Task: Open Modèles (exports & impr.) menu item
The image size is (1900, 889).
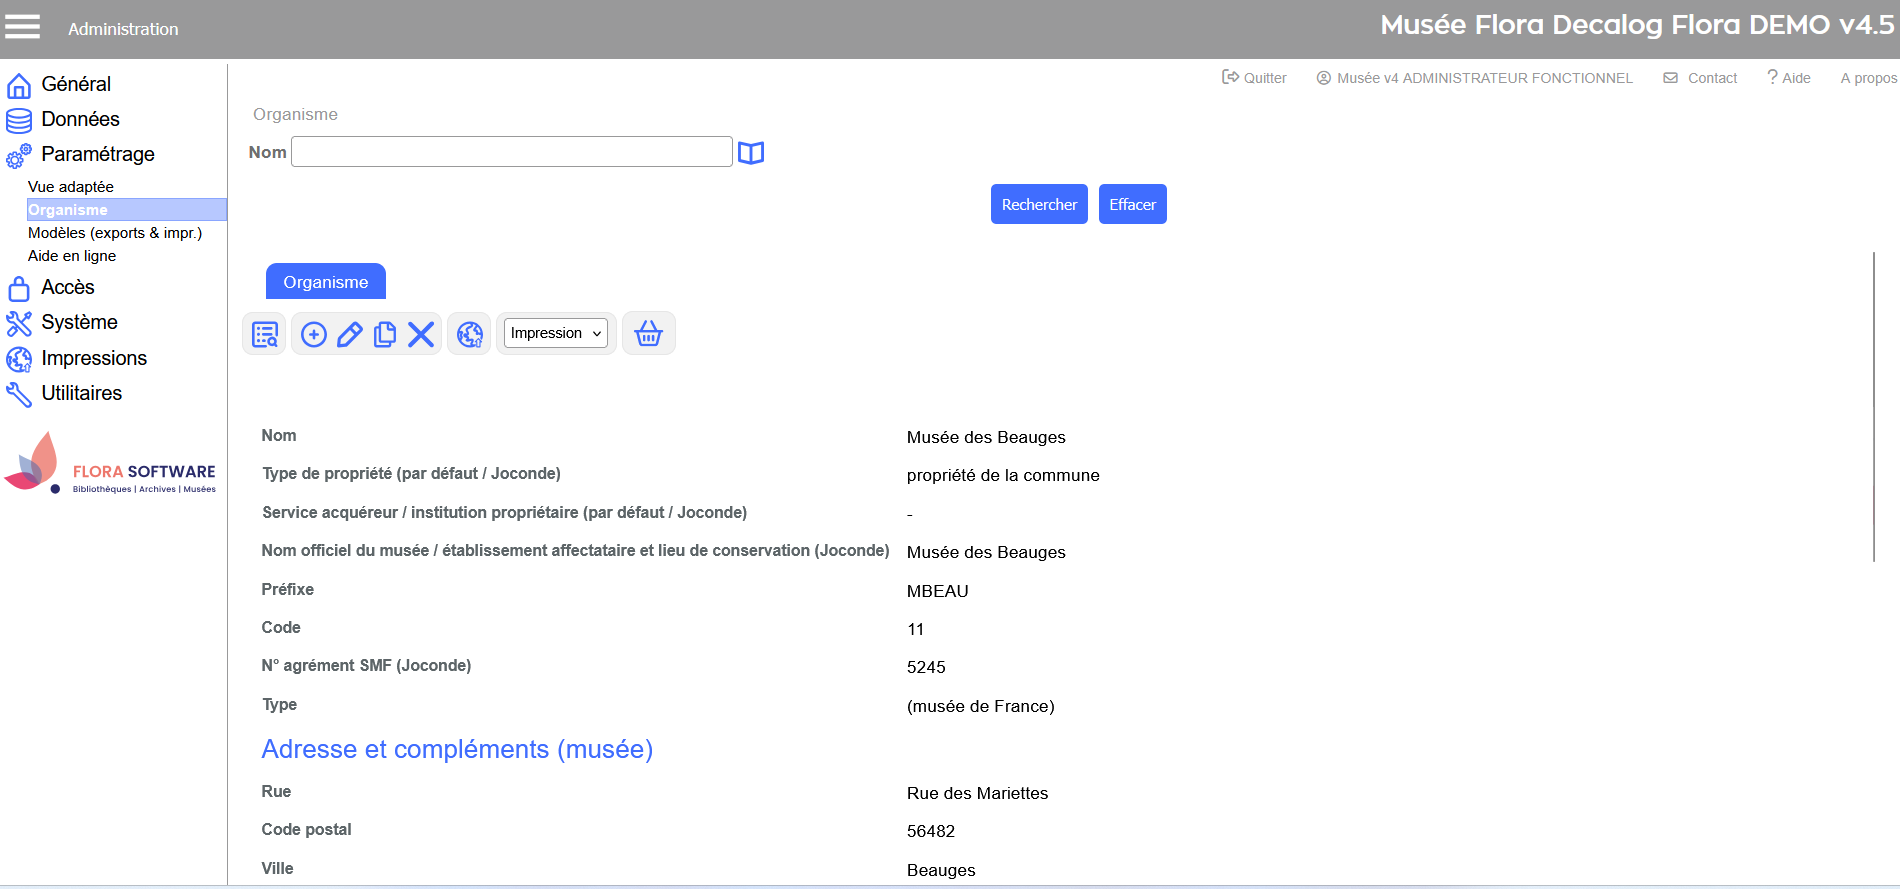Action: [x=115, y=233]
